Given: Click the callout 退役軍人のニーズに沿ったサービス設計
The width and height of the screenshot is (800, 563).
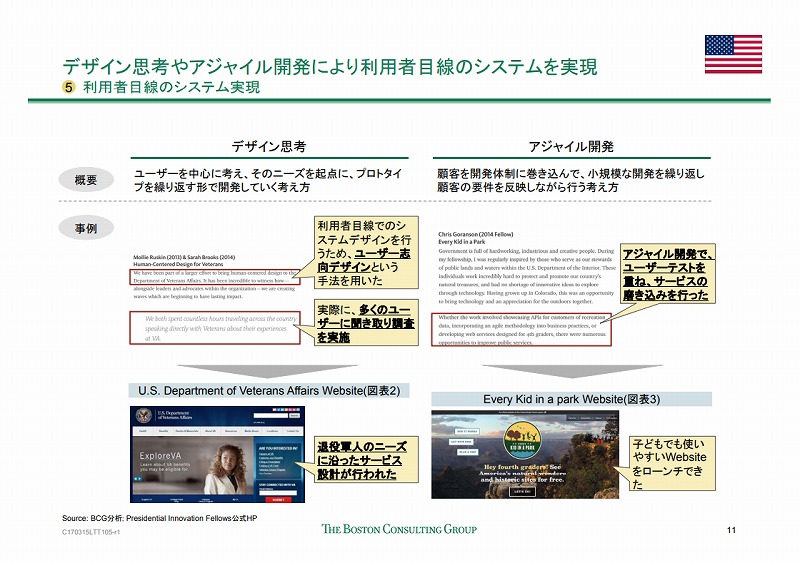Looking at the screenshot, I should coord(366,459).
